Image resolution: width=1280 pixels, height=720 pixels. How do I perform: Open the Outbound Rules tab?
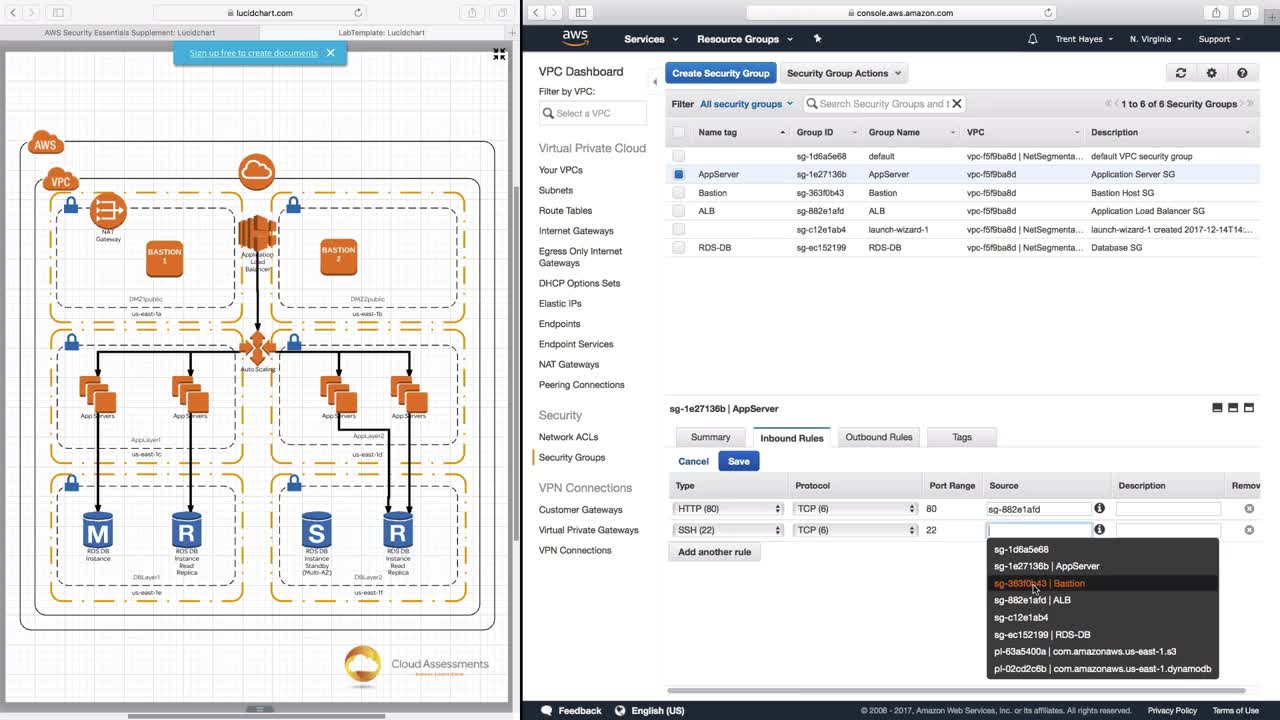coord(879,437)
